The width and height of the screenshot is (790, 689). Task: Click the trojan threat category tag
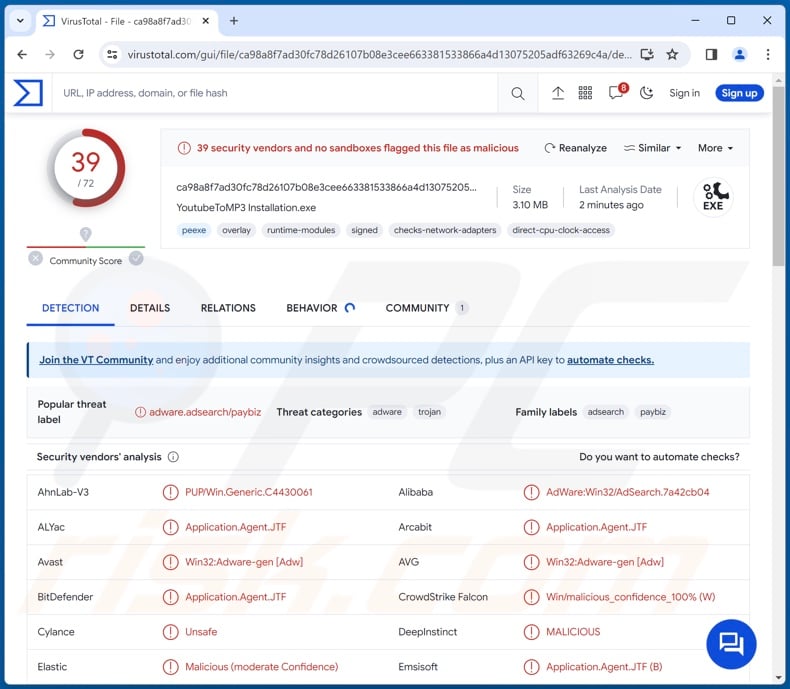(429, 412)
